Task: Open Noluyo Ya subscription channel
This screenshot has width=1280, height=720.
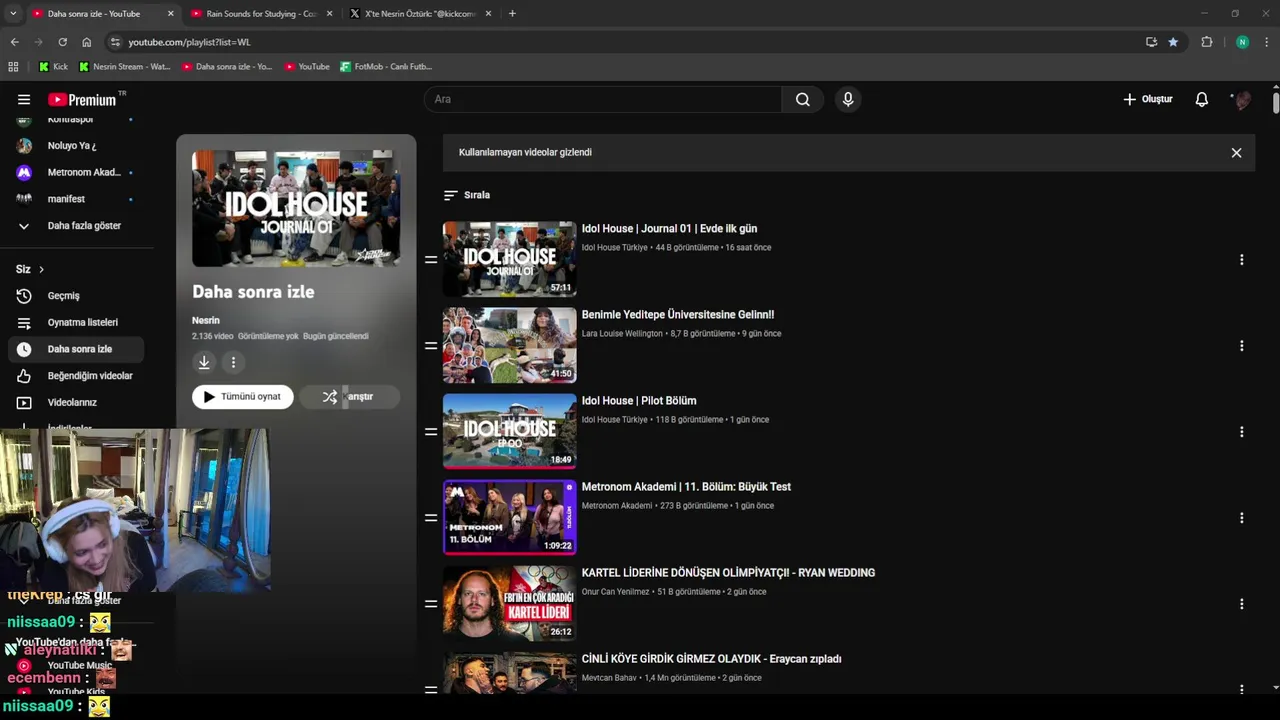Action: point(76,146)
